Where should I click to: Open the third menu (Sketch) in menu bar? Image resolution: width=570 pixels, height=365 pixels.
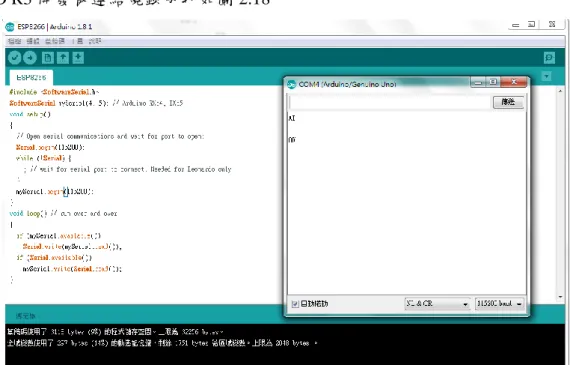[55, 41]
